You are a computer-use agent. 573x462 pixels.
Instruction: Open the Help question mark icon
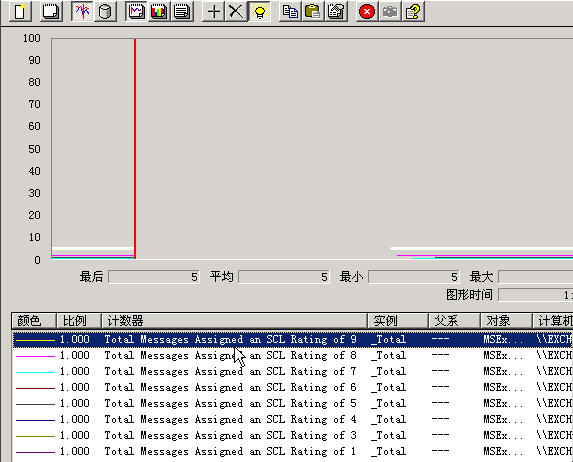coord(413,11)
